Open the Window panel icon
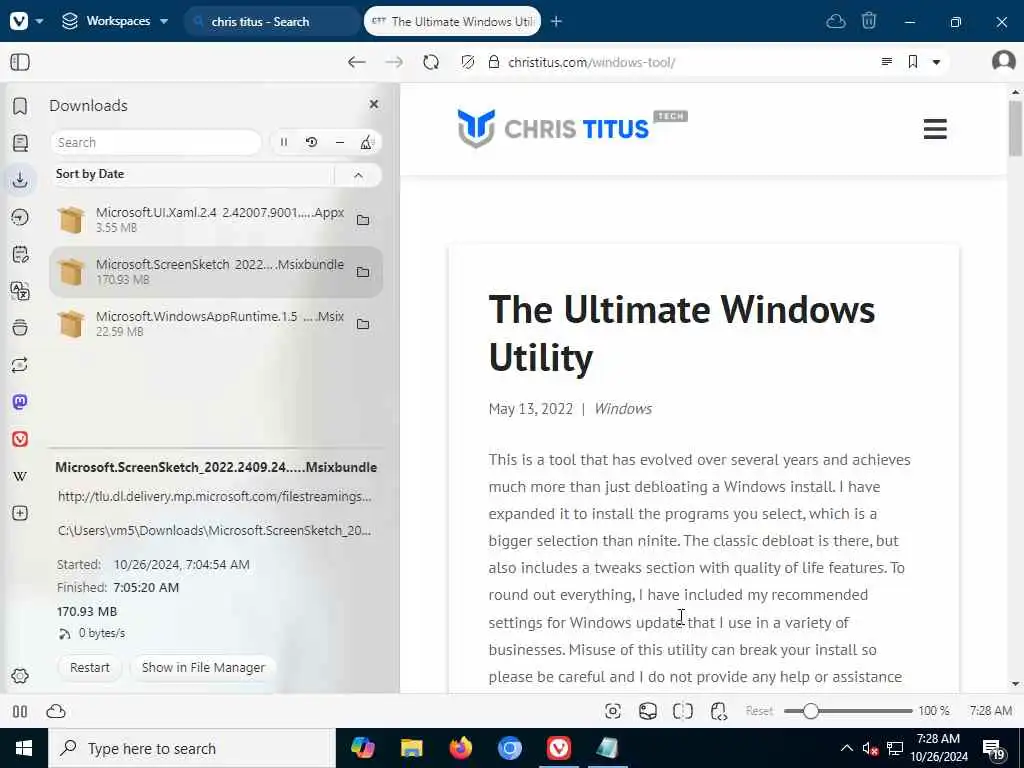1024x768 pixels. click(20, 327)
